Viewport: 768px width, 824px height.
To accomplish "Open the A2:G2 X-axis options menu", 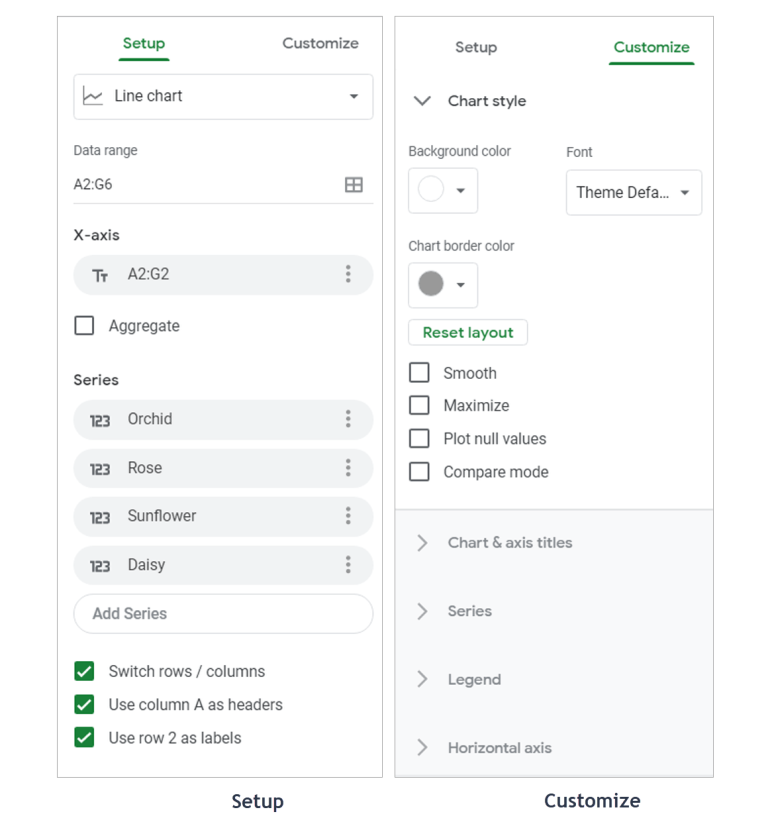I will click(x=348, y=274).
